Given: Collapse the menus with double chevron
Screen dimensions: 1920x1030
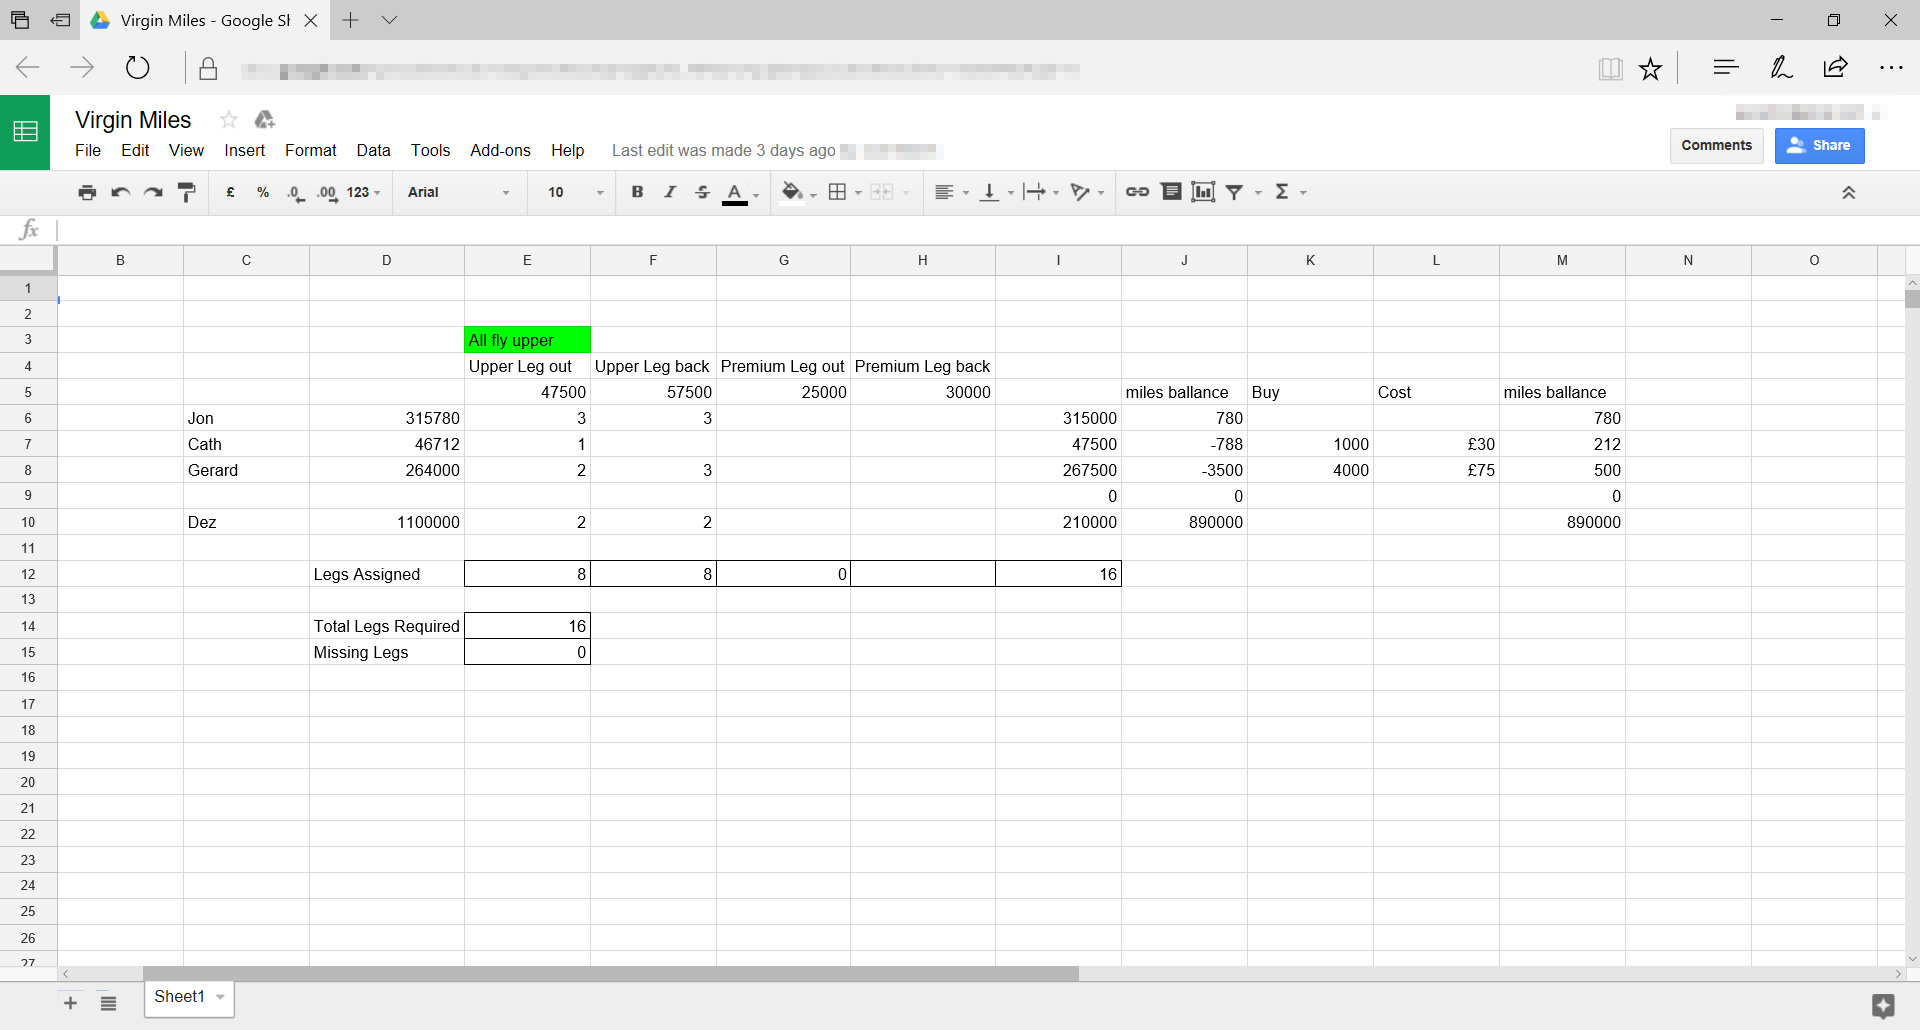Looking at the screenshot, I should pyautogui.click(x=1849, y=193).
